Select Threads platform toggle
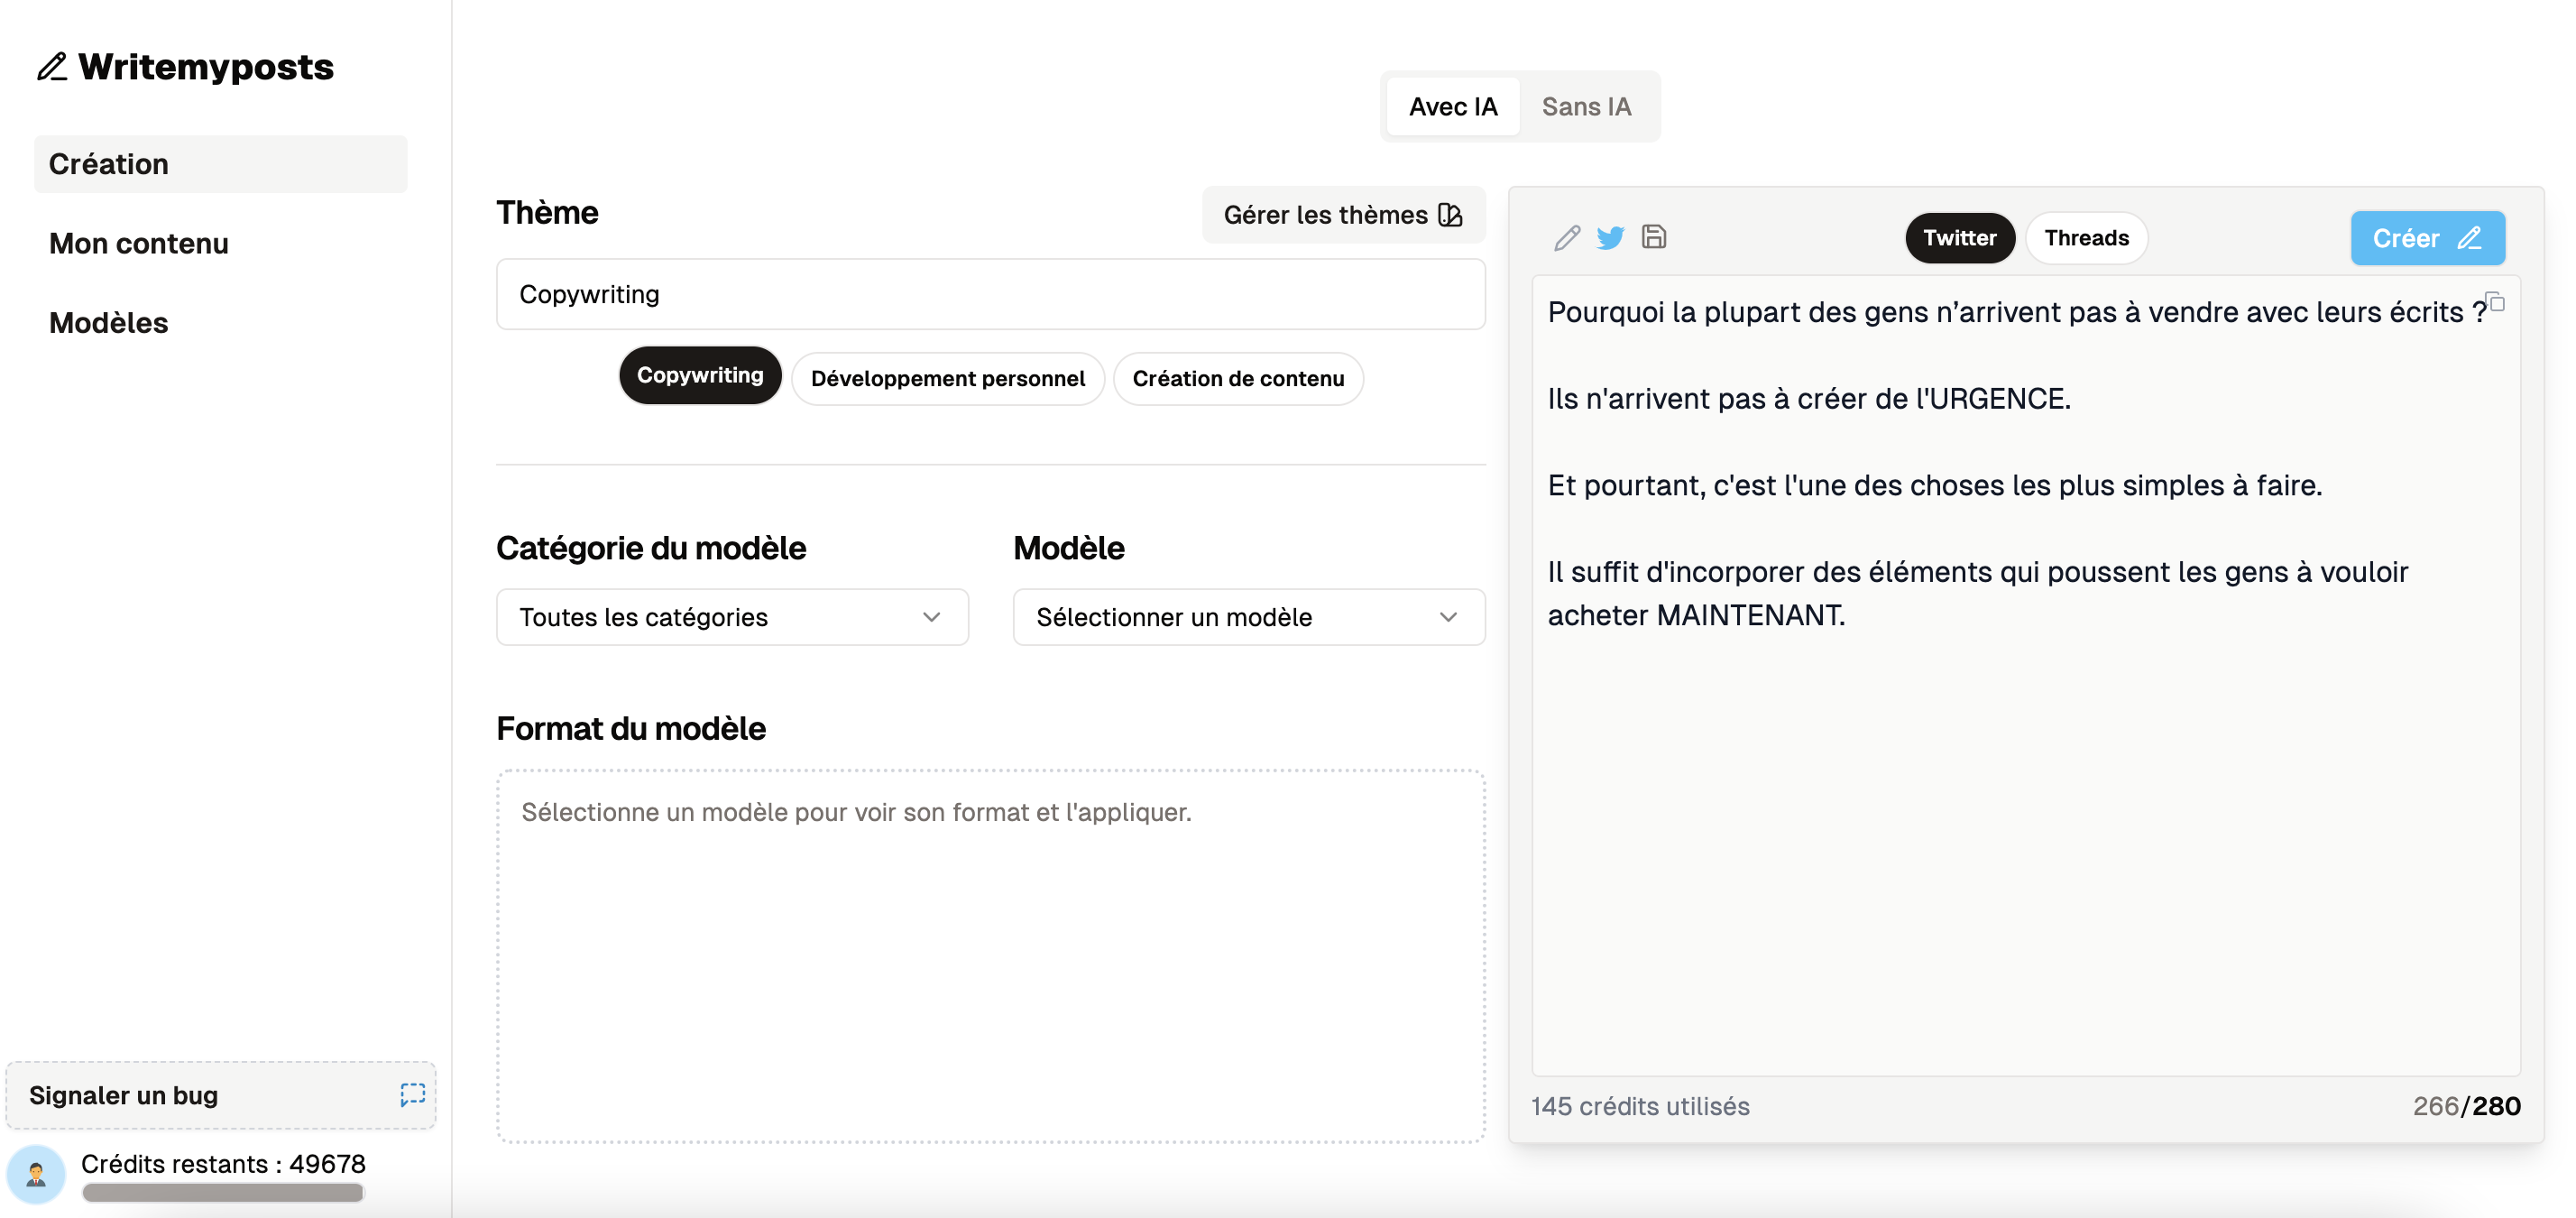2576x1218 pixels. coord(2088,236)
